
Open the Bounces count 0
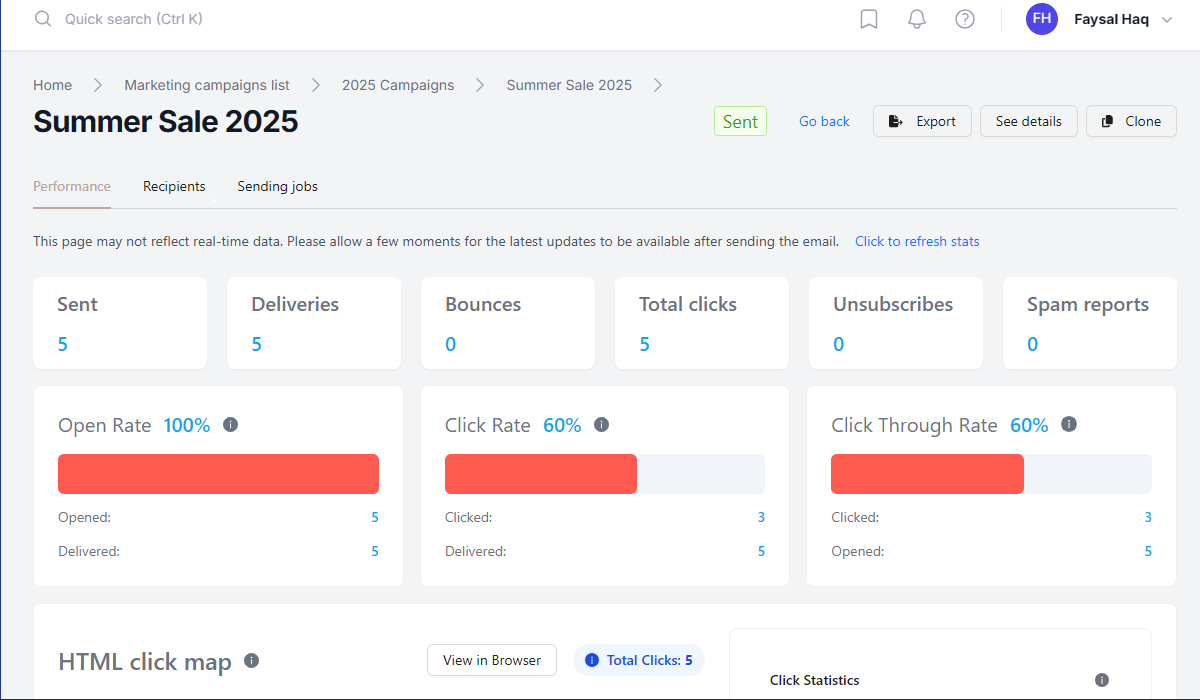pos(450,344)
